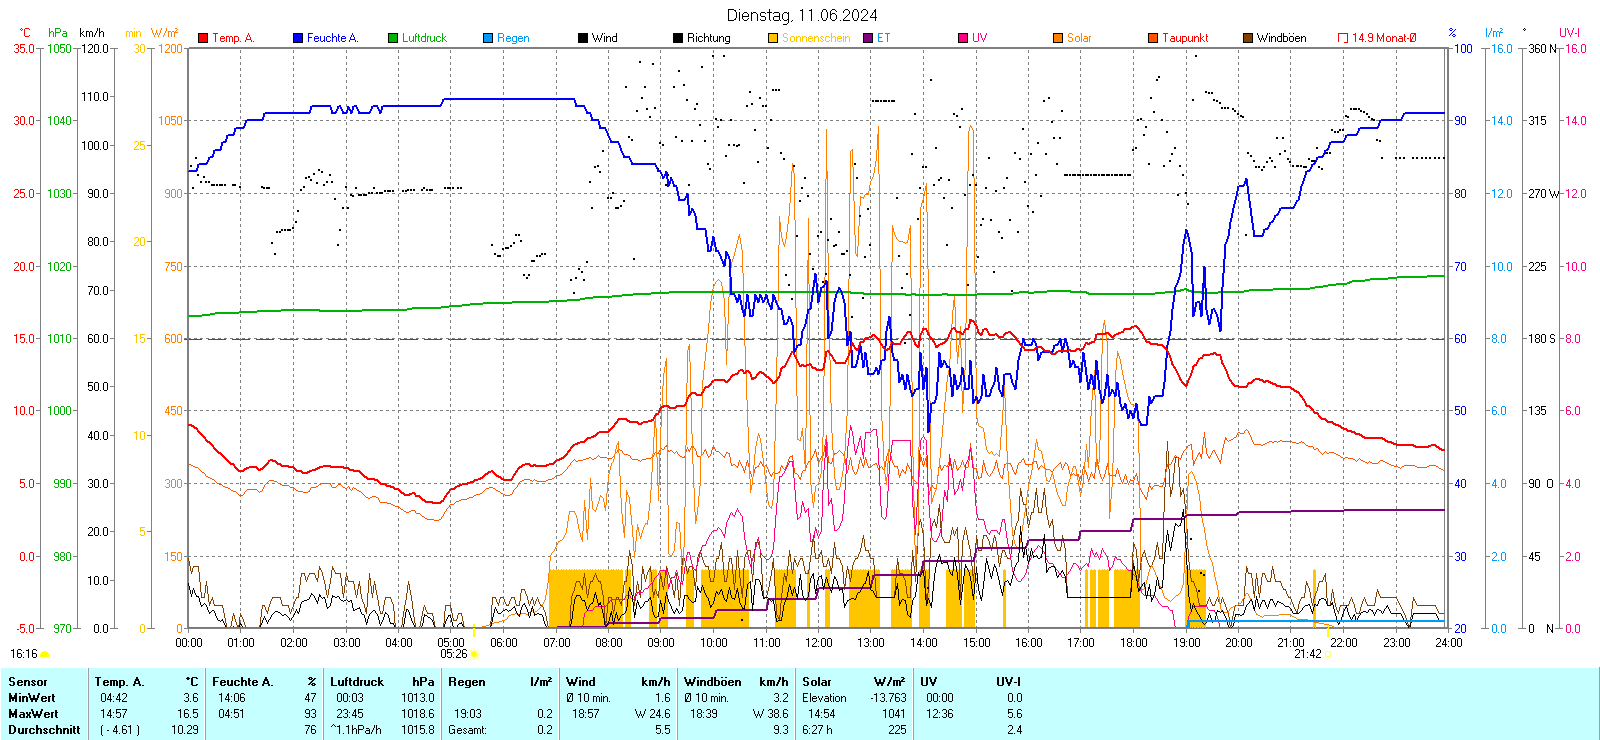The image size is (1600, 740).
Task: Click the green Luftdruck legend square
Action: click(393, 38)
